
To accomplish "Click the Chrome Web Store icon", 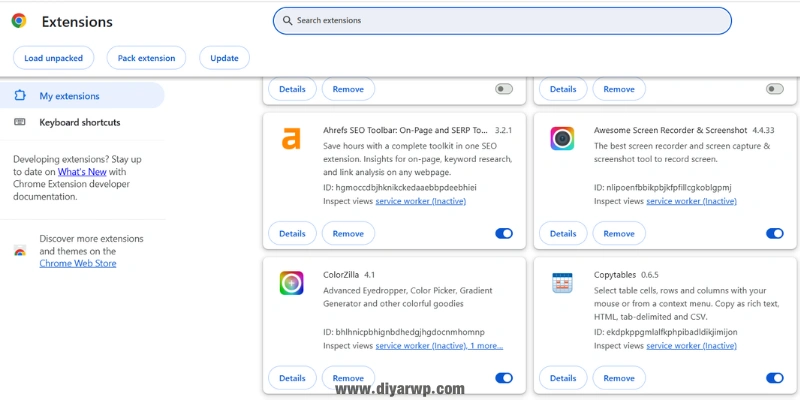I will coord(20,251).
